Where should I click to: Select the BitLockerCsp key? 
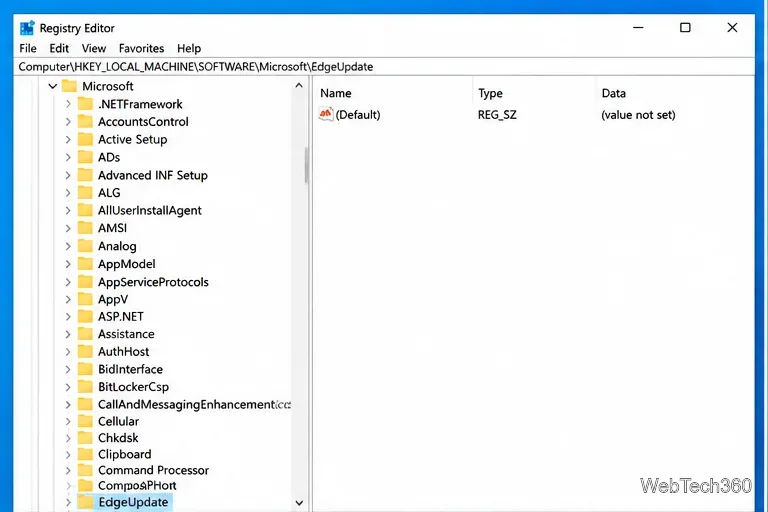pos(133,387)
